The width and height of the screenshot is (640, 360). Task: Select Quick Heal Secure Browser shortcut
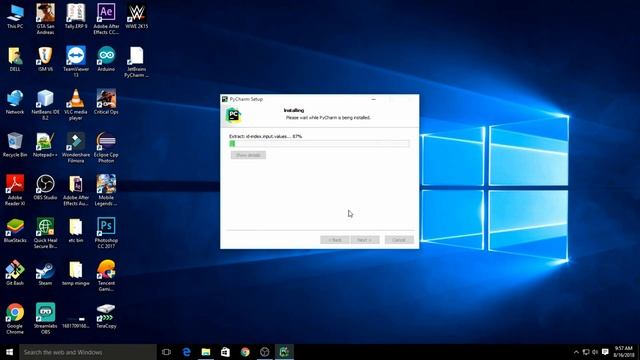pos(45,233)
